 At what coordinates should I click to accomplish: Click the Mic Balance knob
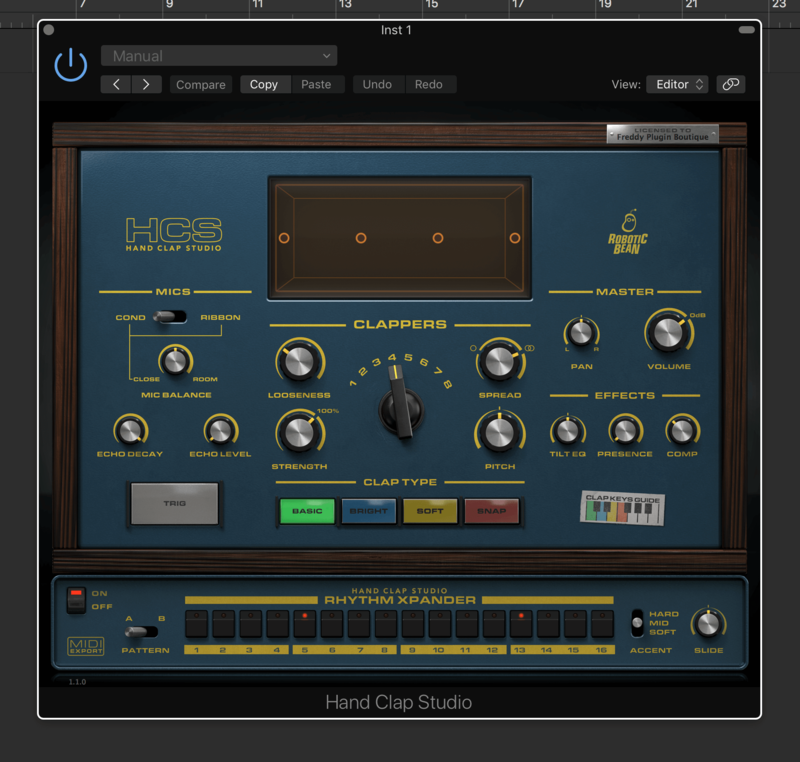[x=175, y=361]
